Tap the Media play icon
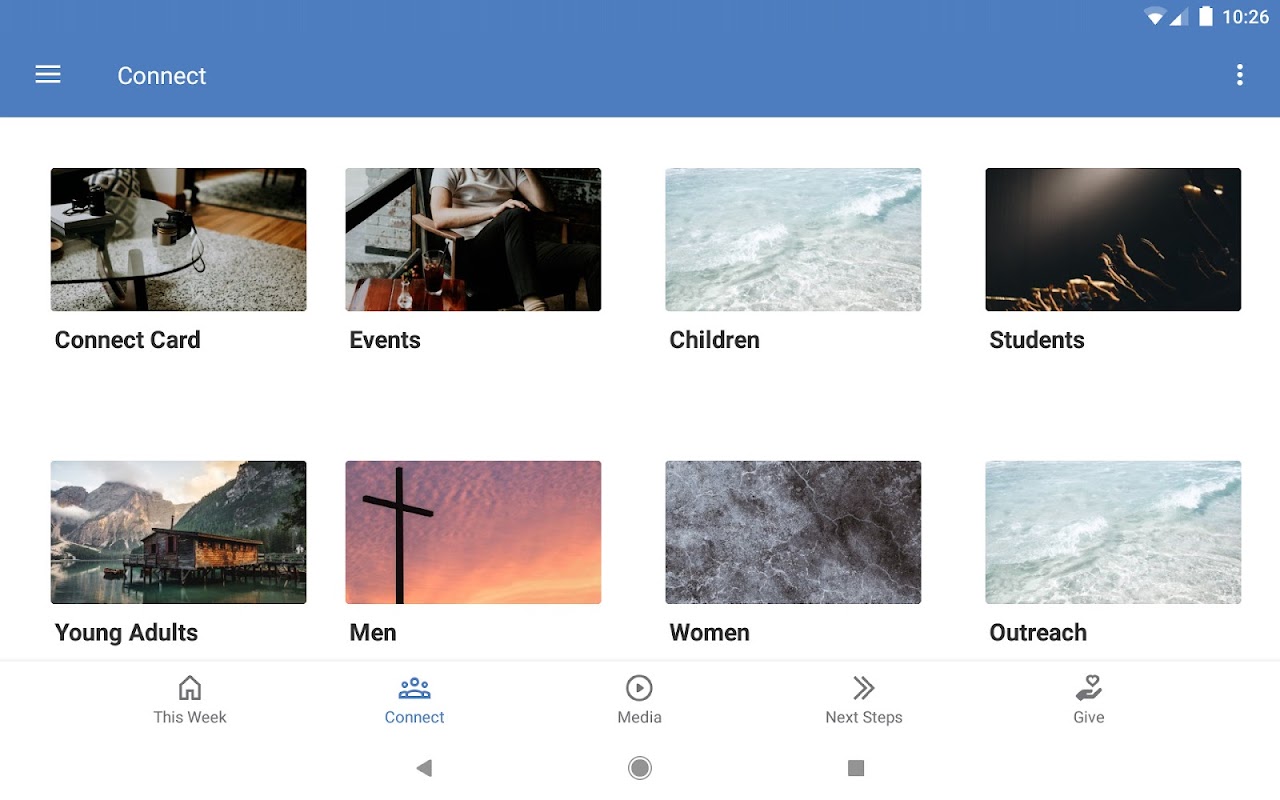The height and width of the screenshot is (800, 1280). pos(639,688)
